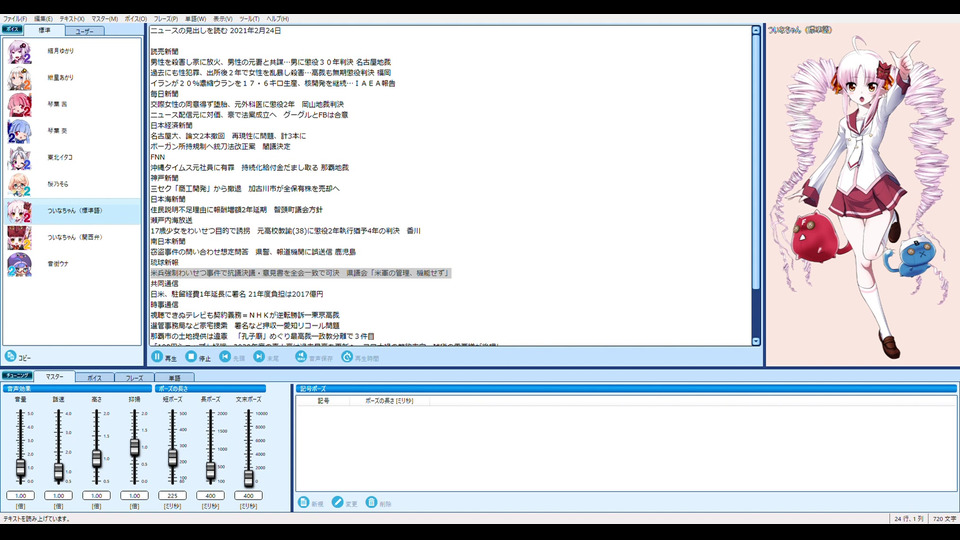The width and height of the screenshot is (960, 540).
Task: Pick the 桜乃そら voice avatar
Action: click(19, 184)
